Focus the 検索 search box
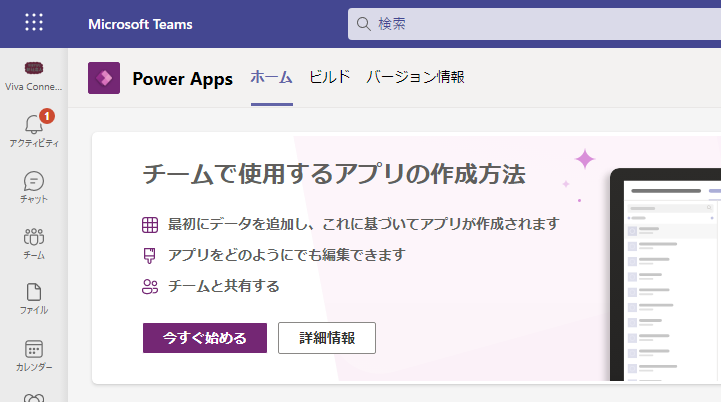Viewport: 721px width, 402px height. [534, 24]
